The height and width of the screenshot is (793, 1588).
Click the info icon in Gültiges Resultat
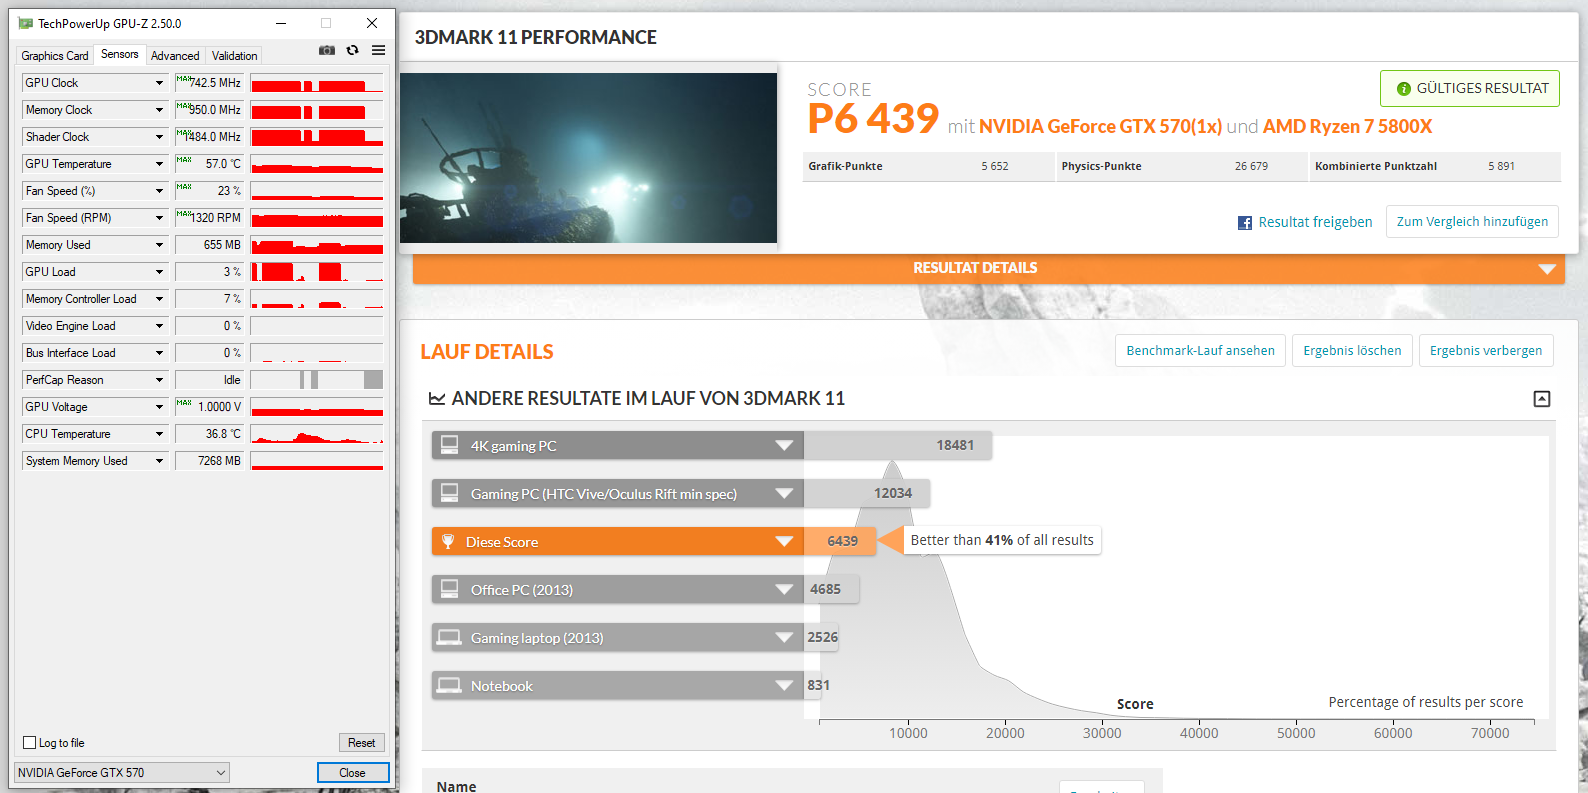click(1404, 89)
